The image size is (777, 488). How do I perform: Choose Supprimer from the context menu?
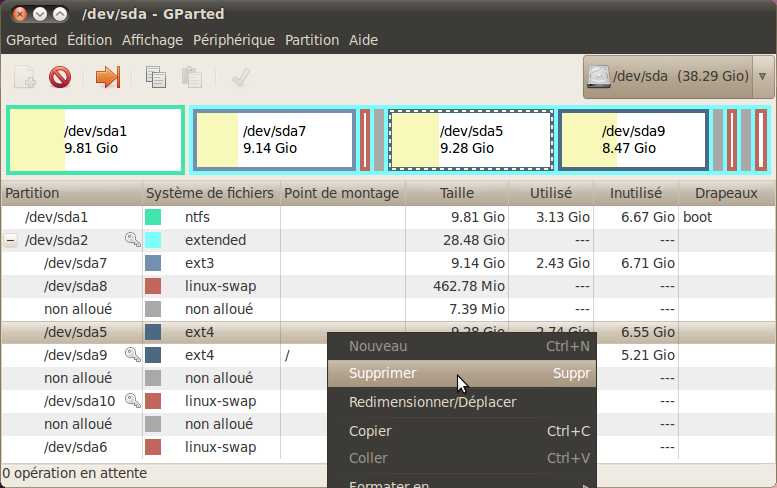383,373
